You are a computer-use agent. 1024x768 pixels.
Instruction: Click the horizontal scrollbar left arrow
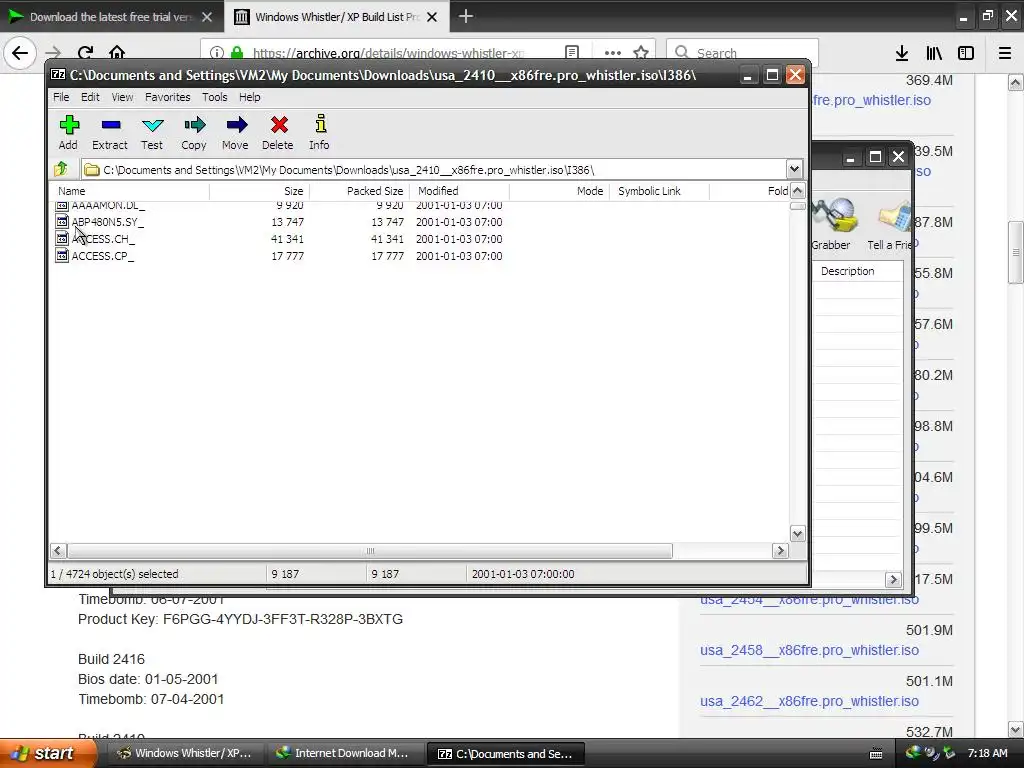click(x=57, y=551)
